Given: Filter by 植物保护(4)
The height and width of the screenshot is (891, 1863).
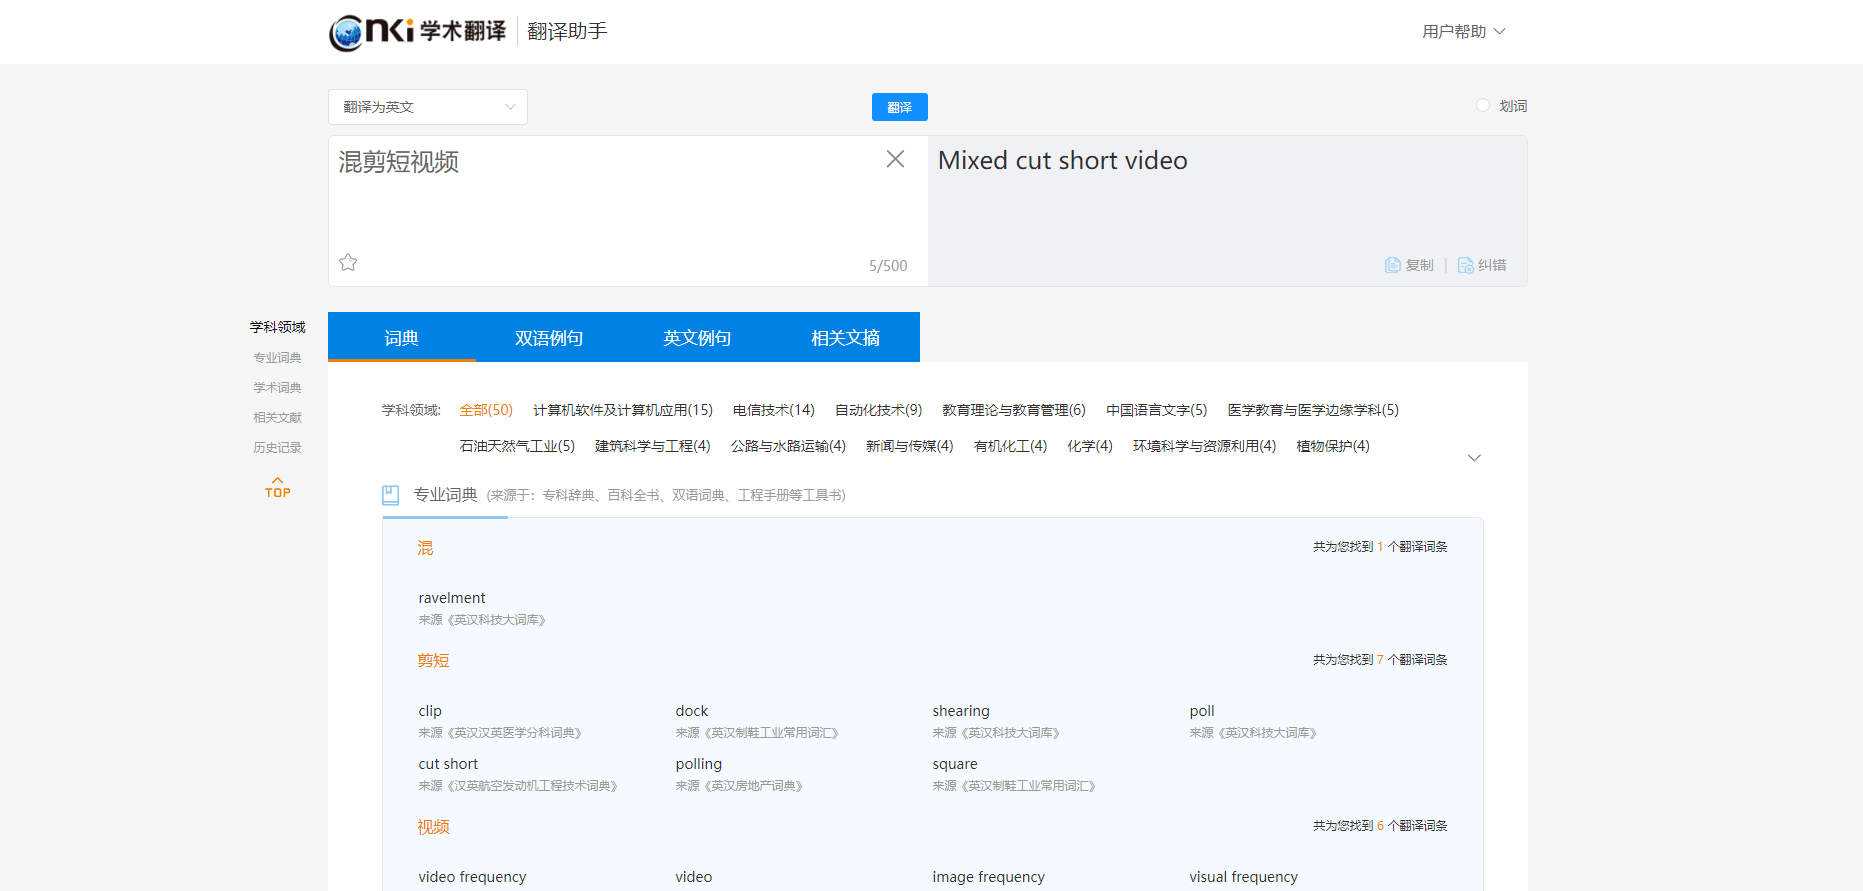Looking at the screenshot, I should tap(1333, 446).
